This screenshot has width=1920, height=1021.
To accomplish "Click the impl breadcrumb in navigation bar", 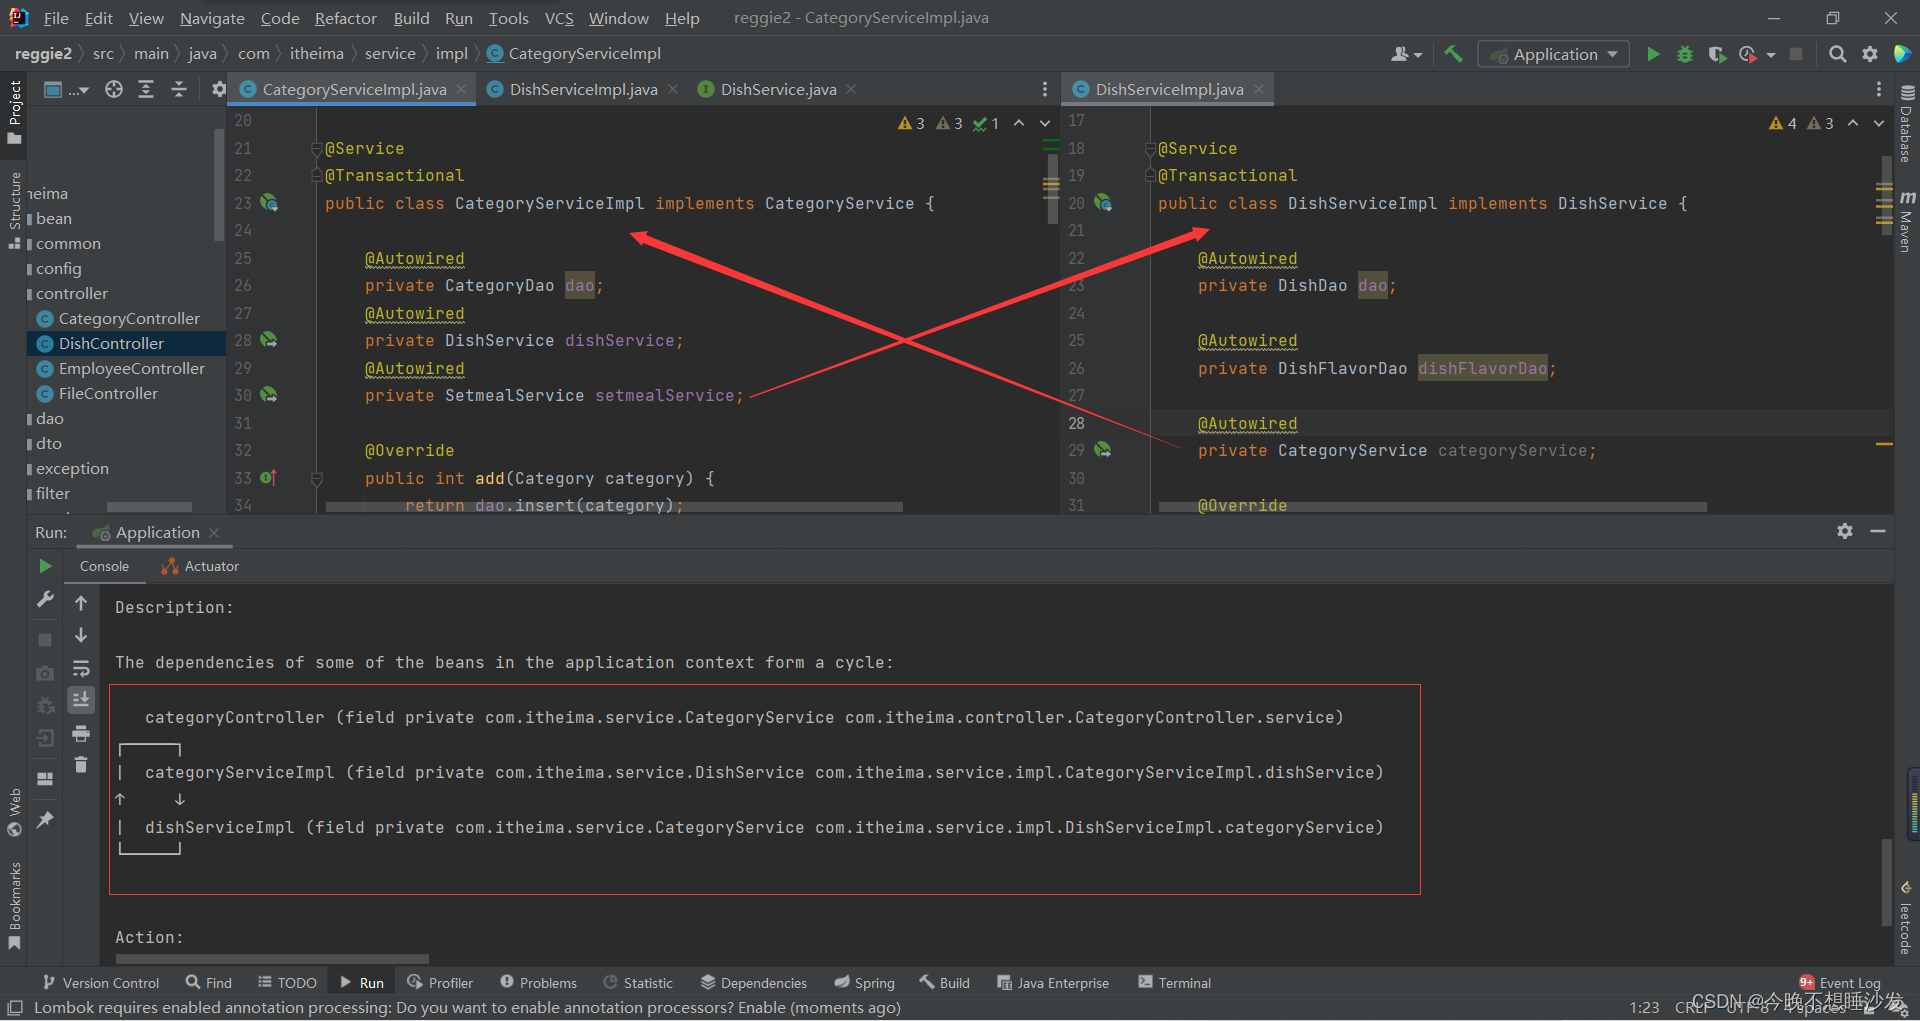I will pyautogui.click(x=451, y=54).
